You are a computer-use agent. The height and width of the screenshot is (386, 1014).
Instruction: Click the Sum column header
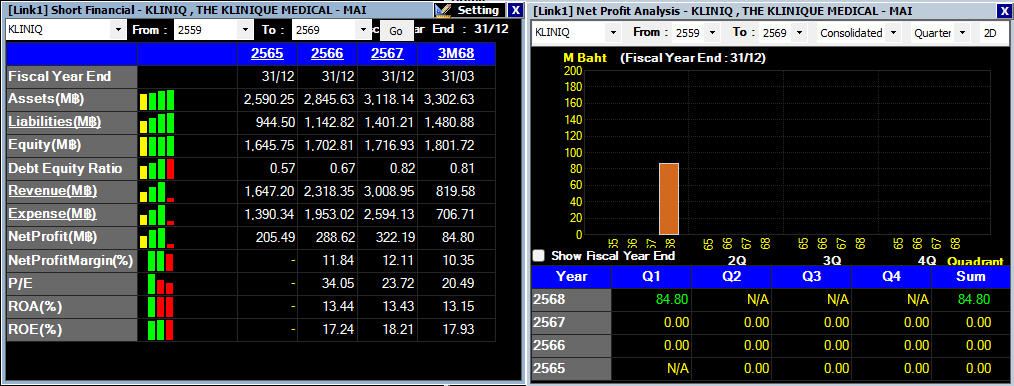(x=970, y=277)
